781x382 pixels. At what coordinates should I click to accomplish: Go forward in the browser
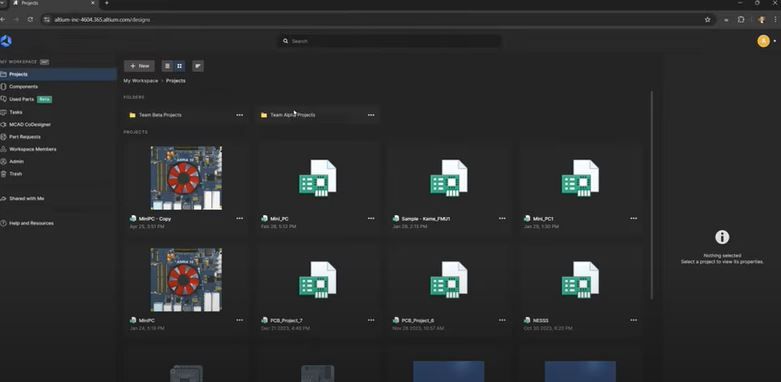16,19
